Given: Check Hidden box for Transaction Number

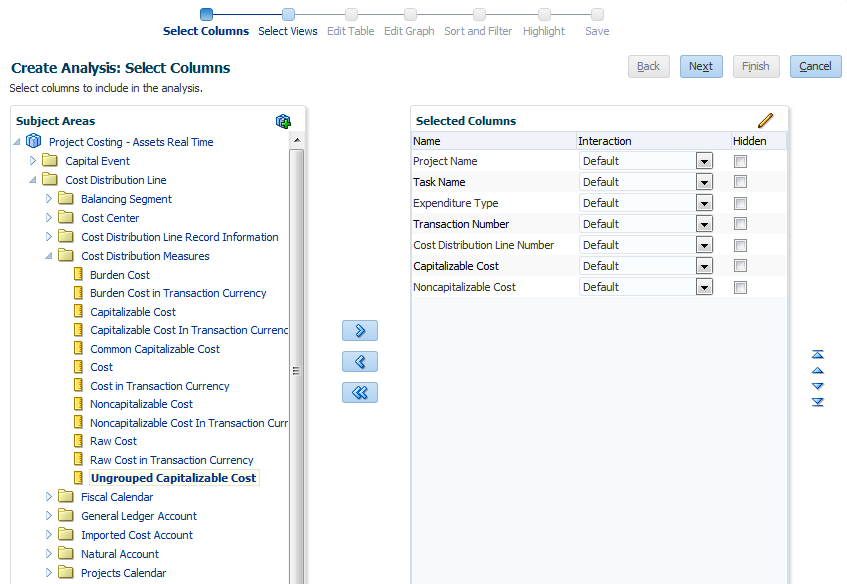Looking at the screenshot, I should click(x=740, y=224).
